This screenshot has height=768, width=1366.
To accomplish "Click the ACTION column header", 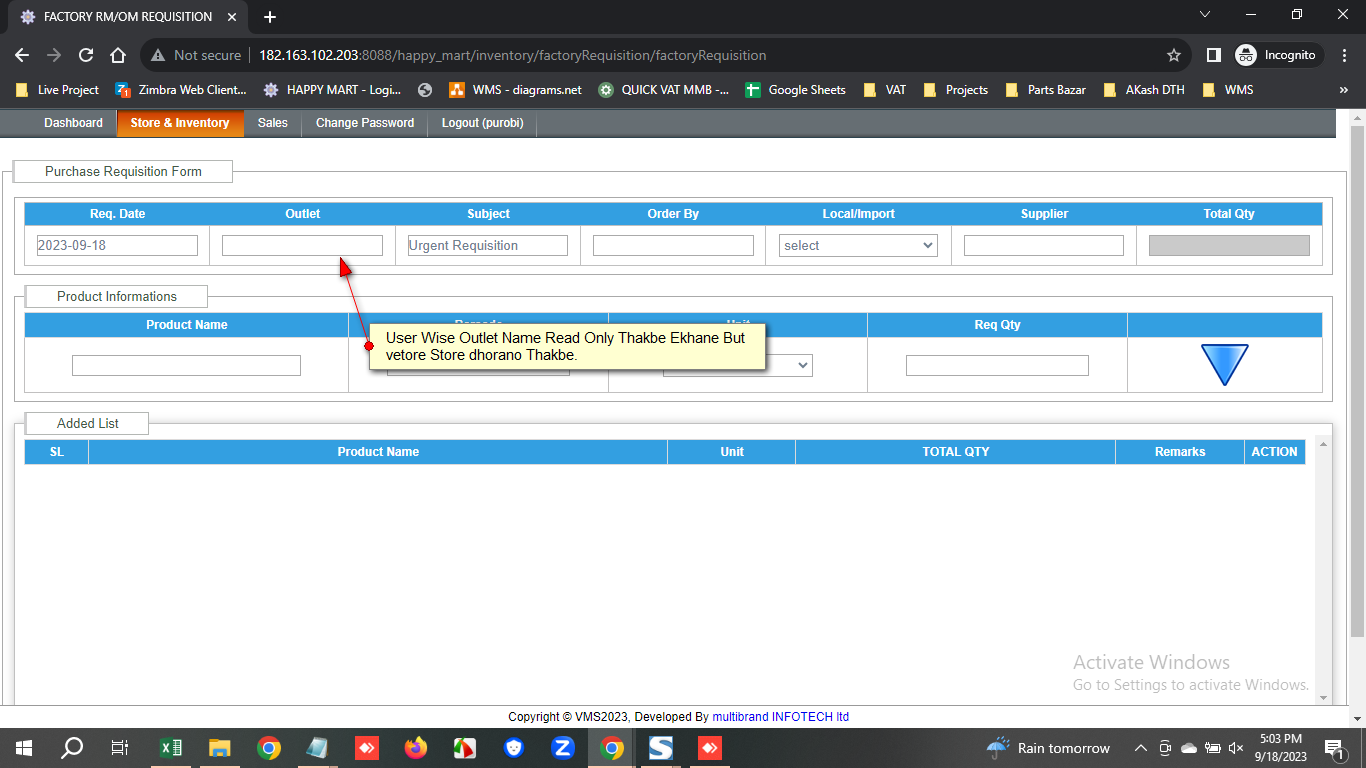I will pyautogui.click(x=1274, y=452).
